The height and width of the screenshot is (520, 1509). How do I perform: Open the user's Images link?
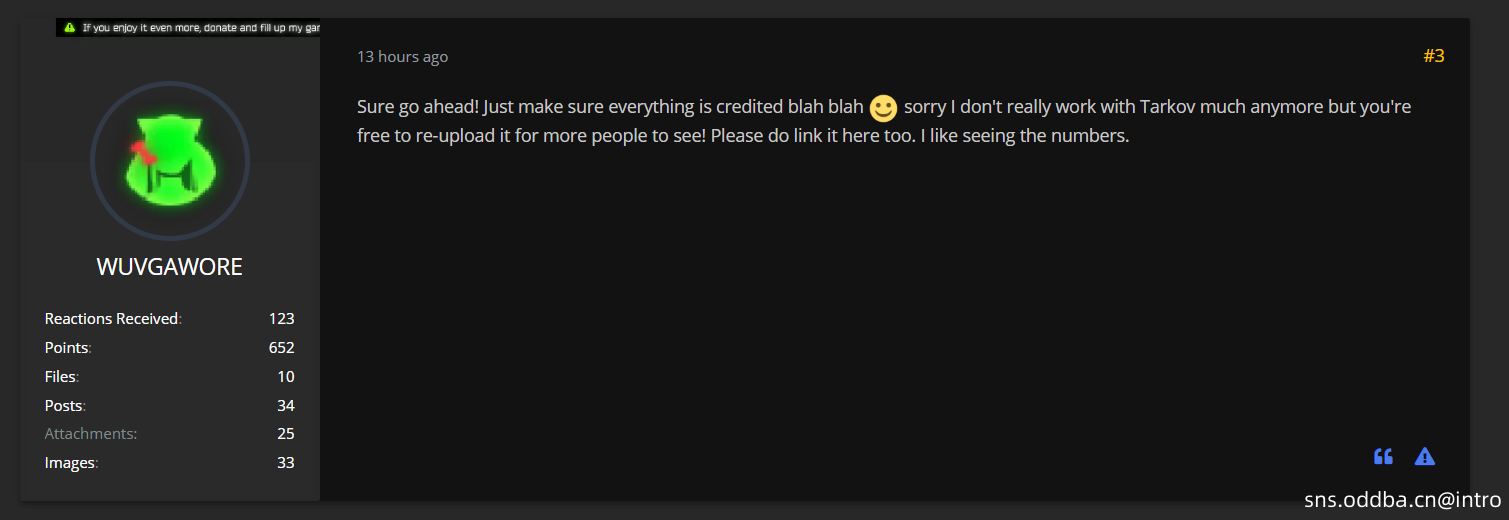[70, 463]
